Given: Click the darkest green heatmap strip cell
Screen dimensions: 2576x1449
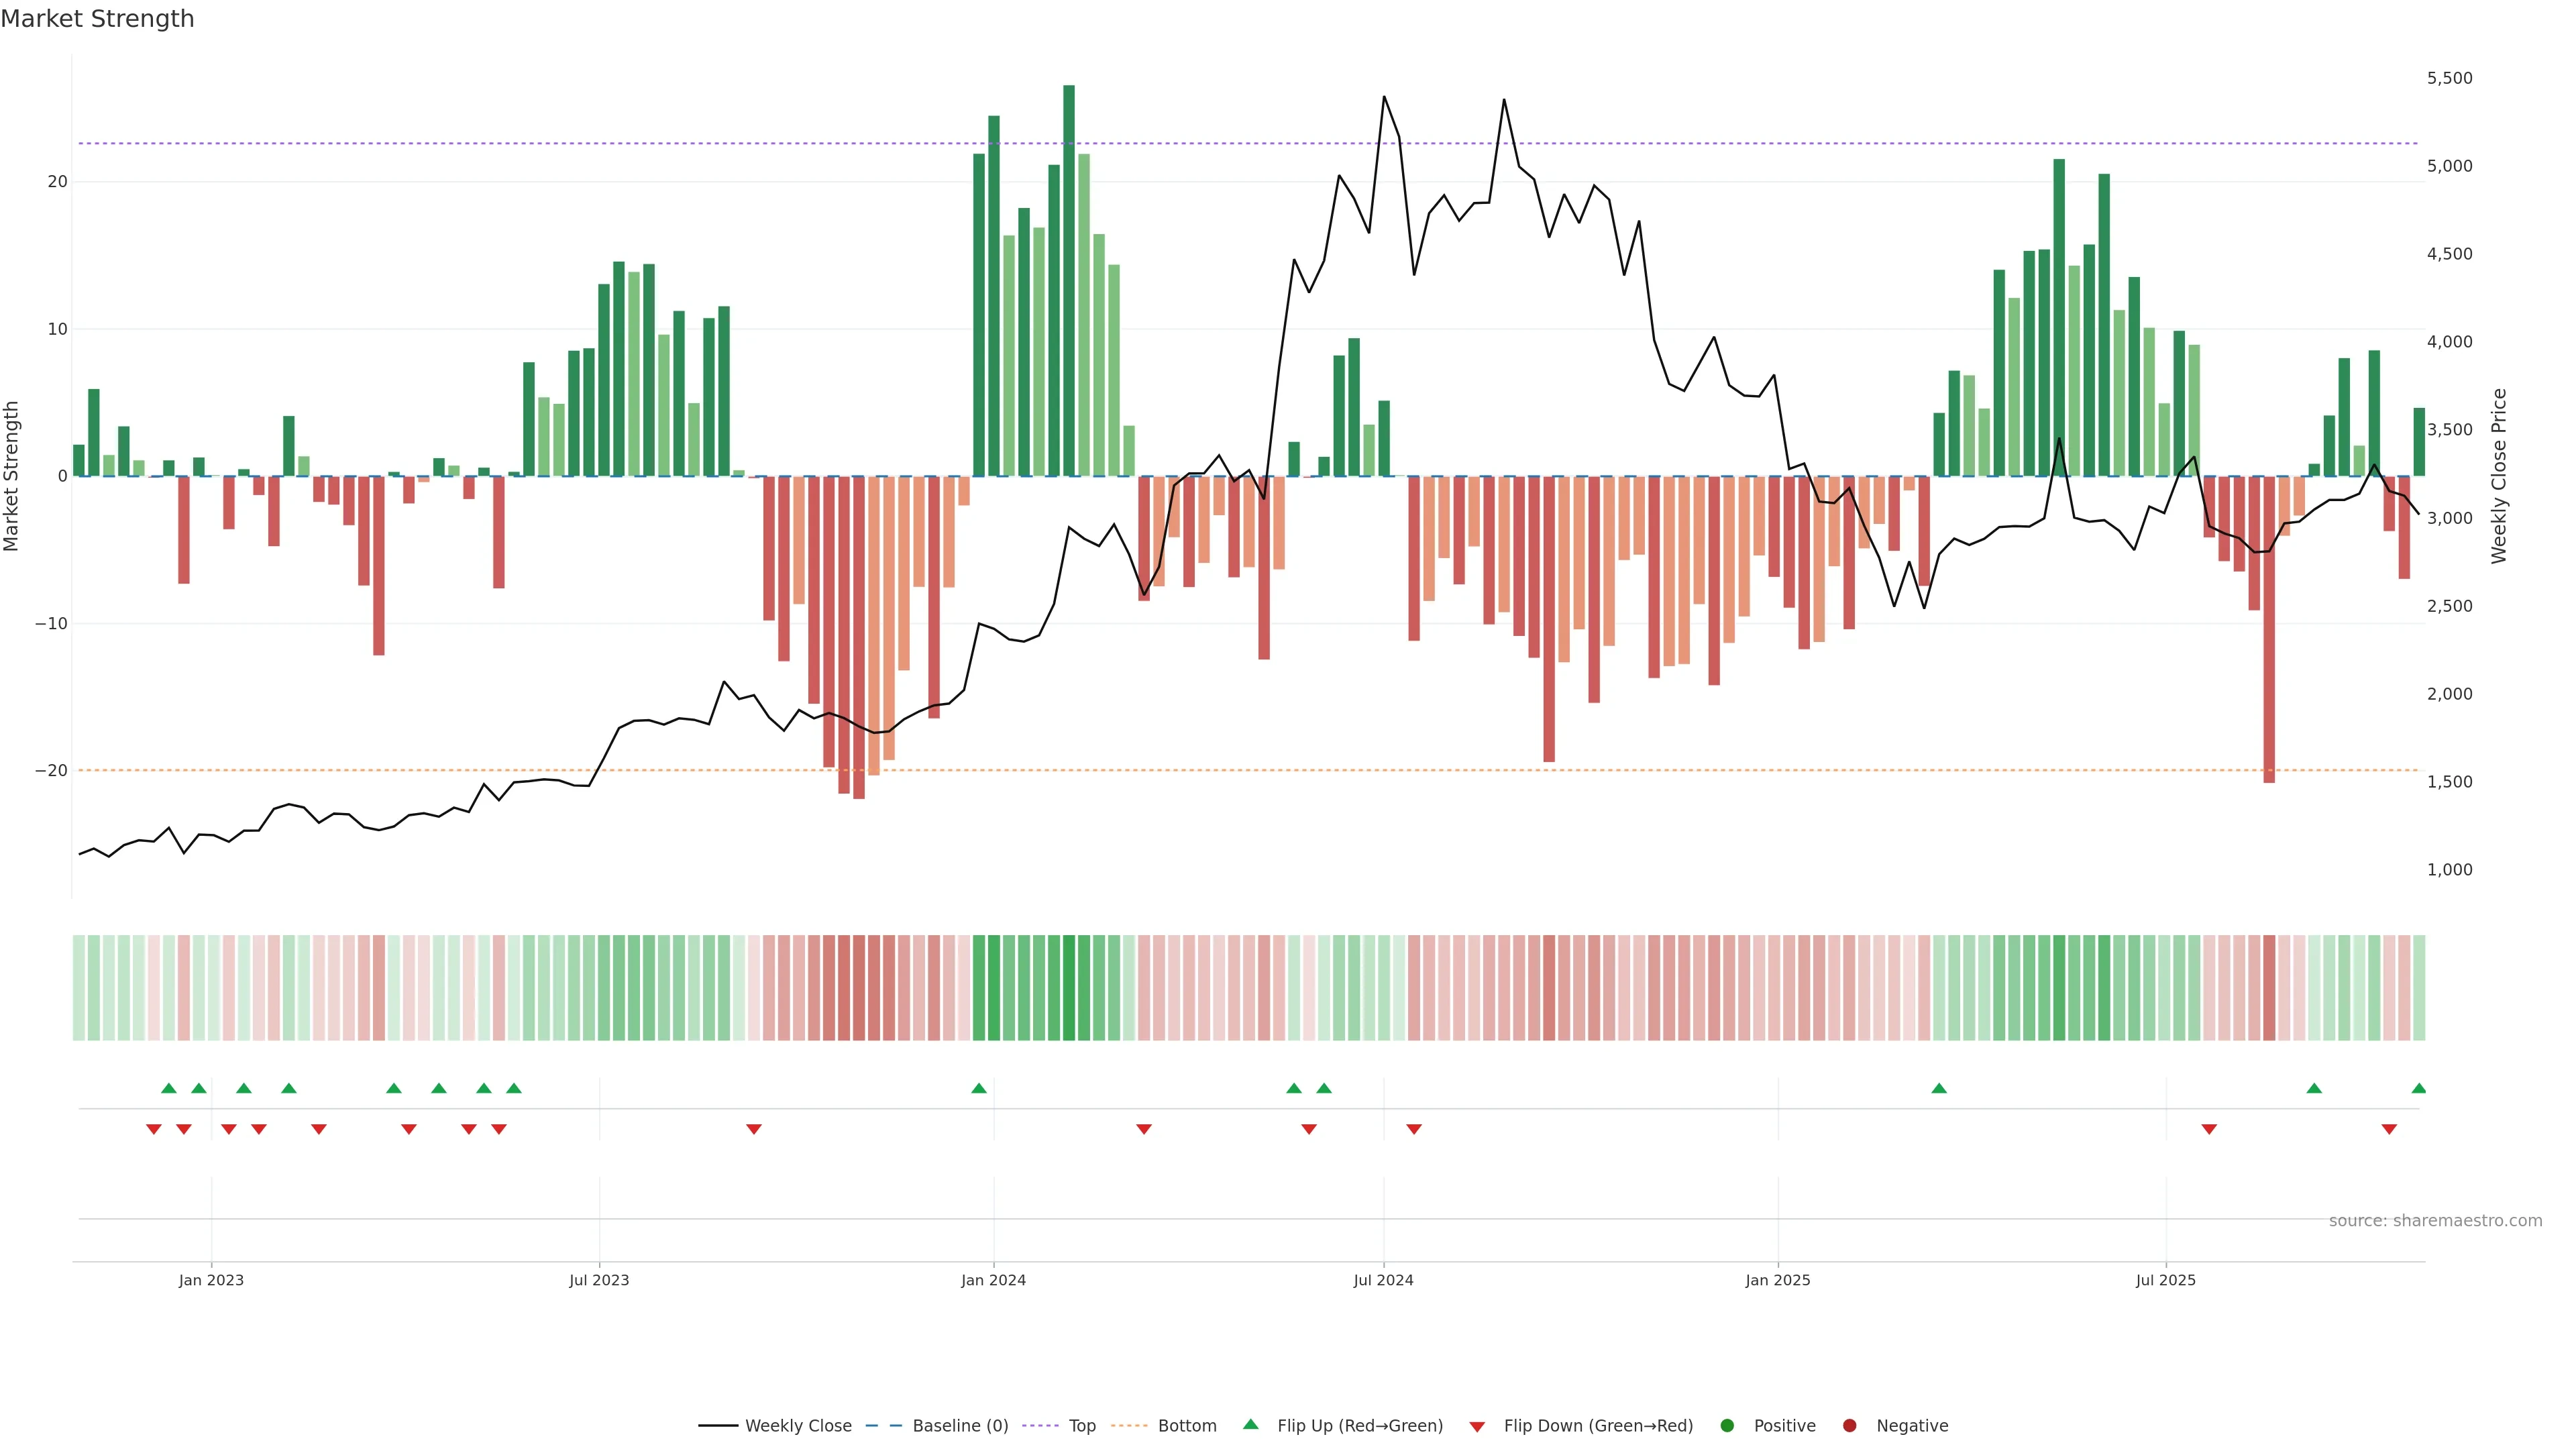Looking at the screenshot, I should pos(1069,988).
